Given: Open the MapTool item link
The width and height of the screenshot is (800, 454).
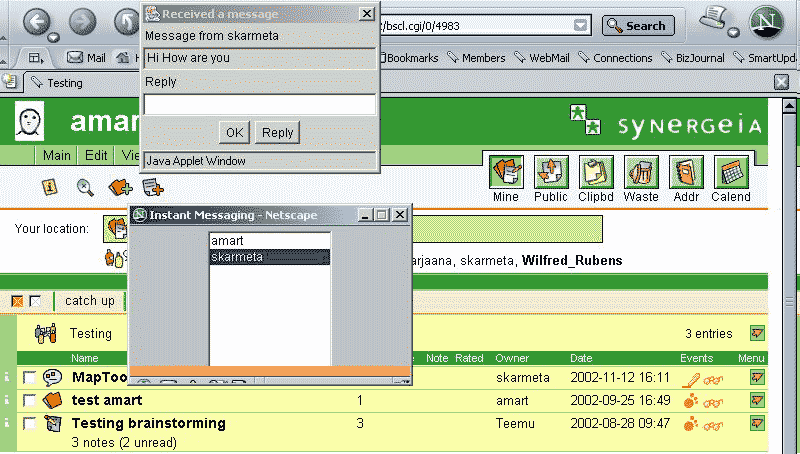Looking at the screenshot, I should (99, 377).
